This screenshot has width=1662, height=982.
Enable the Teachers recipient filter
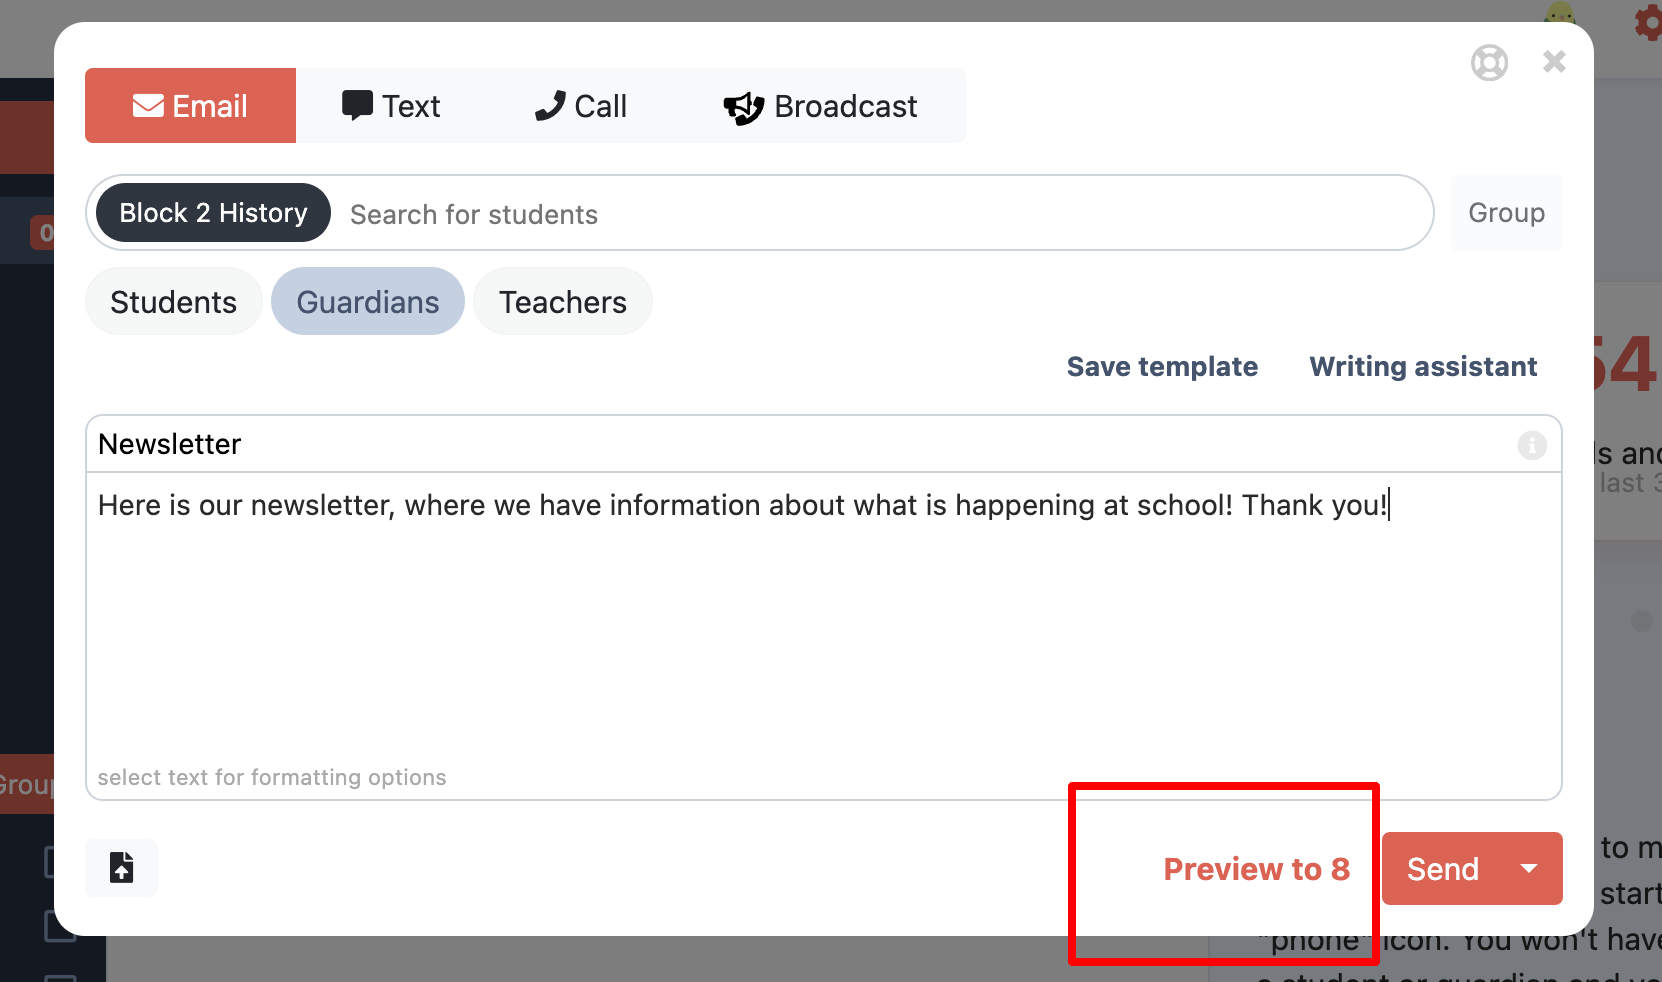pos(562,301)
